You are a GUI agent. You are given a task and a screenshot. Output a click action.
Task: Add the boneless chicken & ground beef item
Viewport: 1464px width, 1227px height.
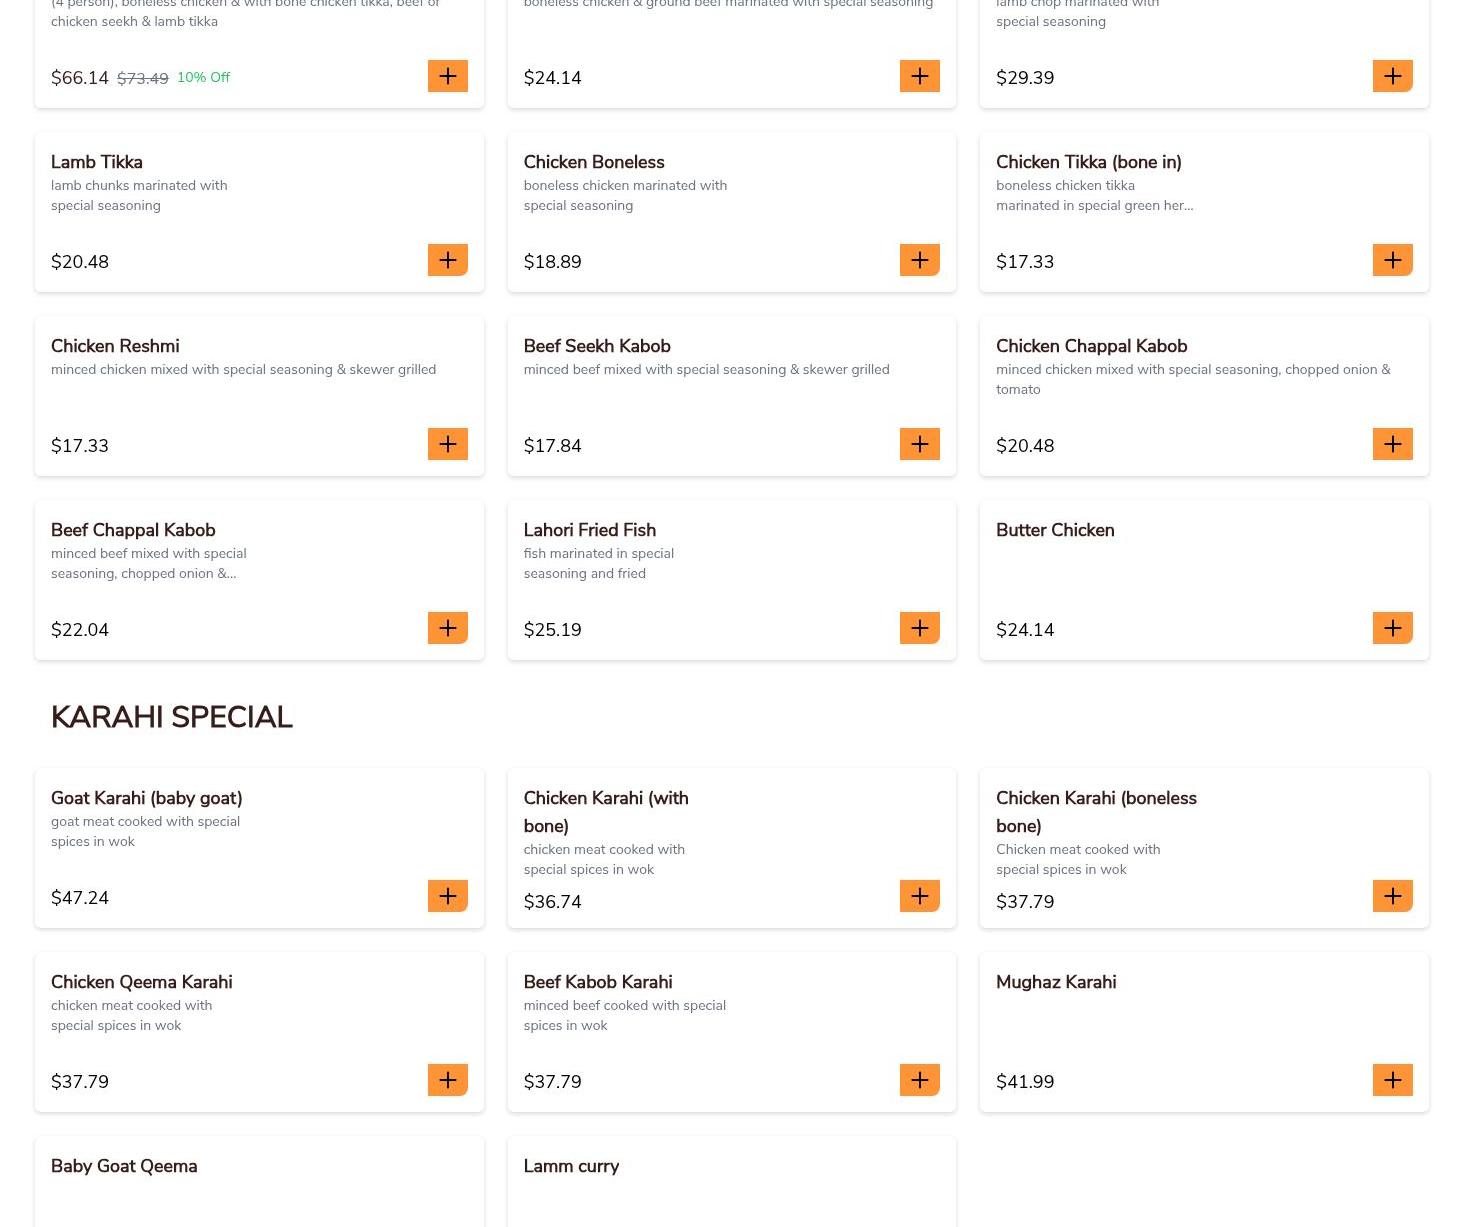point(919,76)
